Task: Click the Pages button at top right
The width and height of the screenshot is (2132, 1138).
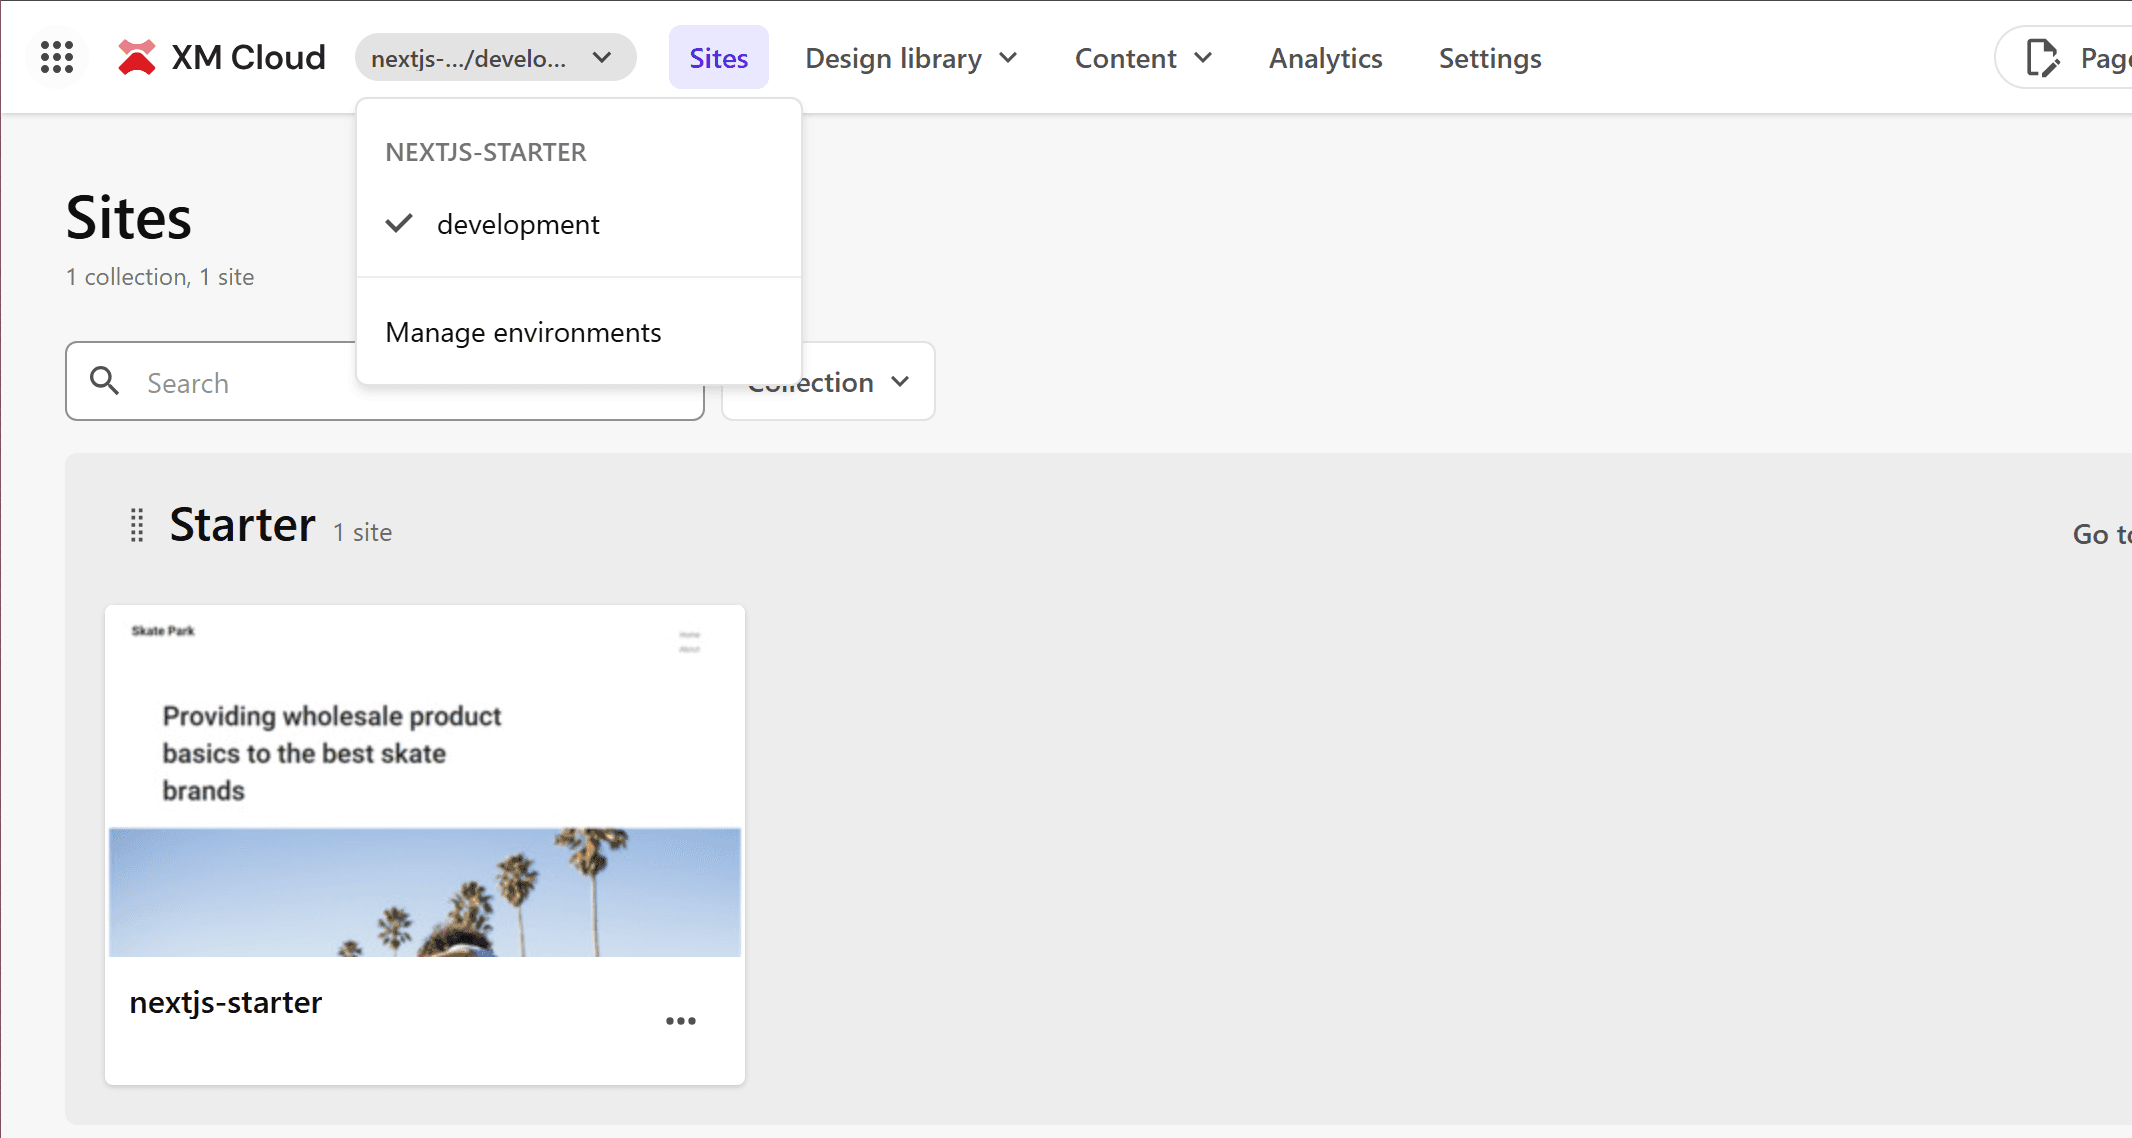Action: 2100,58
